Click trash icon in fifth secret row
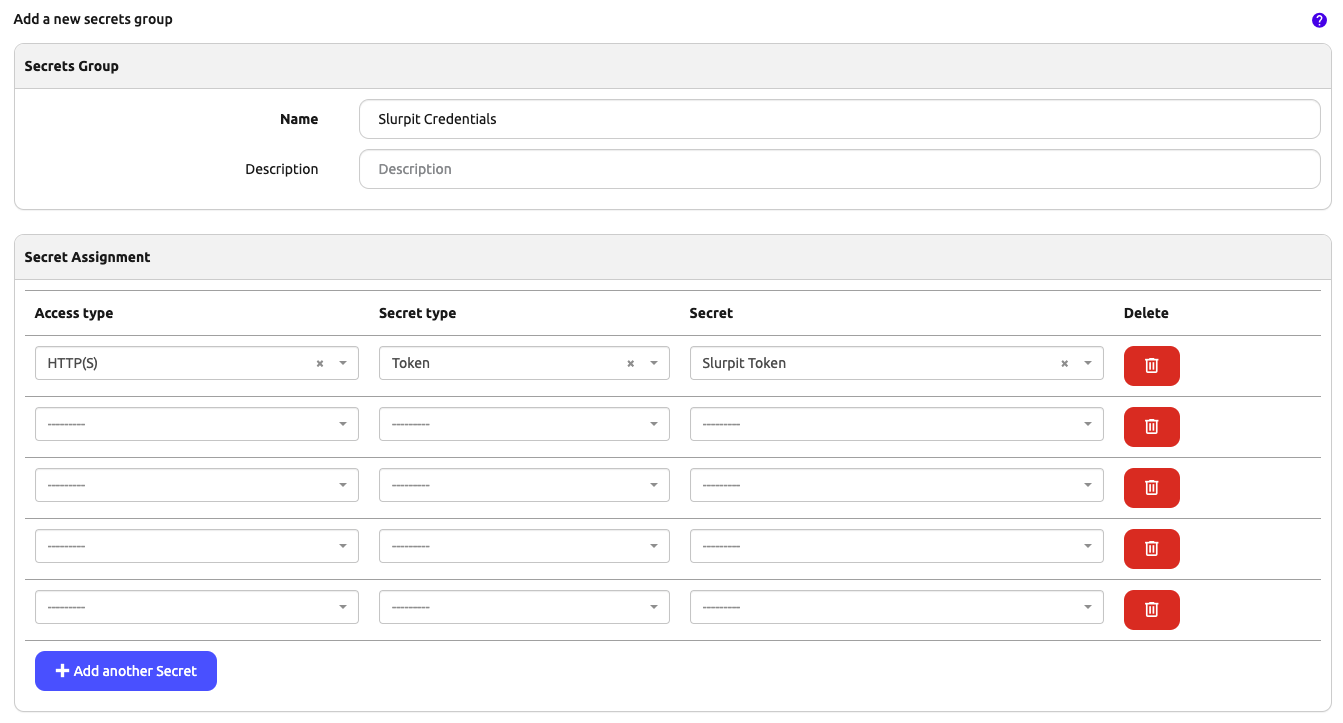1343x723 pixels. [x=1151, y=610]
